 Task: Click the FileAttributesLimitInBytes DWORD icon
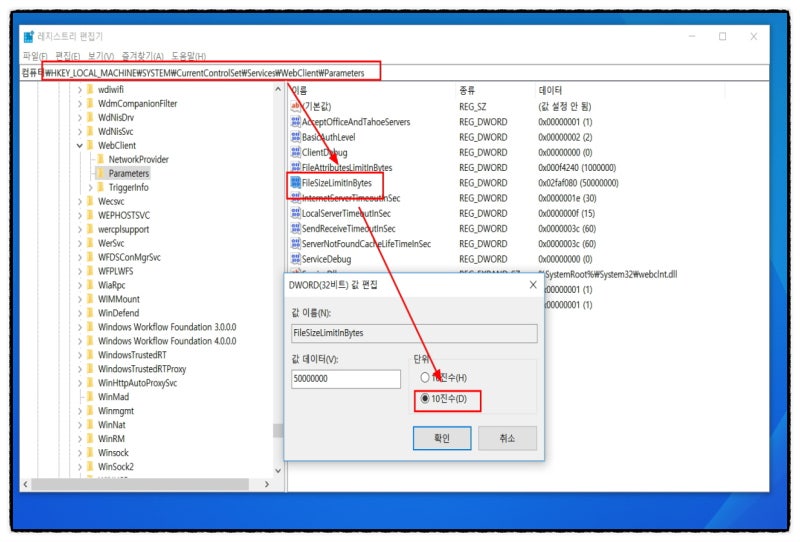pyautogui.click(x=295, y=167)
